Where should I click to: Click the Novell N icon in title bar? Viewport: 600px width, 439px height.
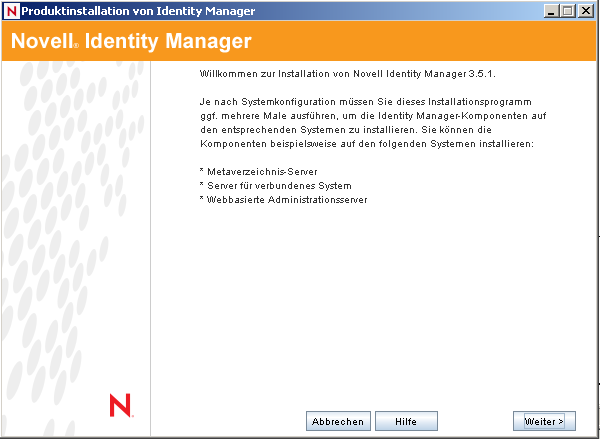pos(11,11)
